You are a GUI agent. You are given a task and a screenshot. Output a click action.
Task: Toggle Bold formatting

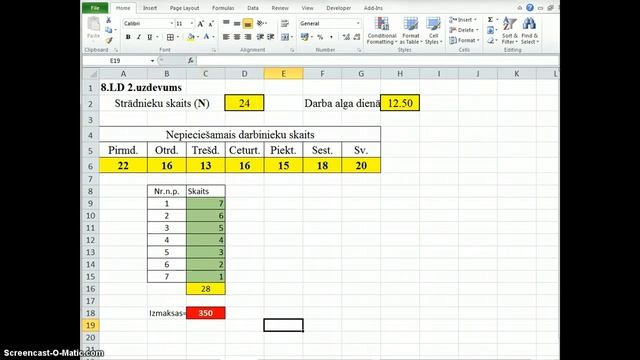tap(128, 37)
